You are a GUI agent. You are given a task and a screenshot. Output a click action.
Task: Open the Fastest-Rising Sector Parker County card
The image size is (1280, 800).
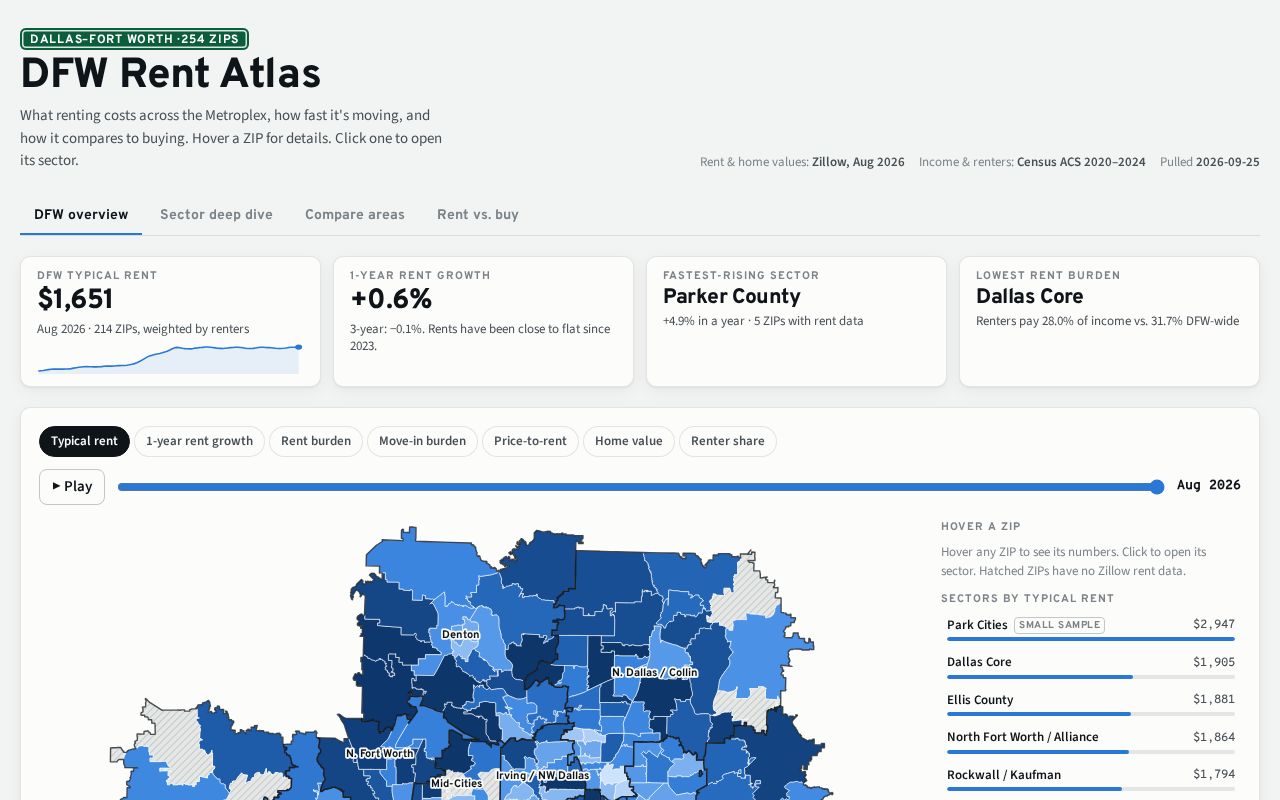tap(796, 321)
